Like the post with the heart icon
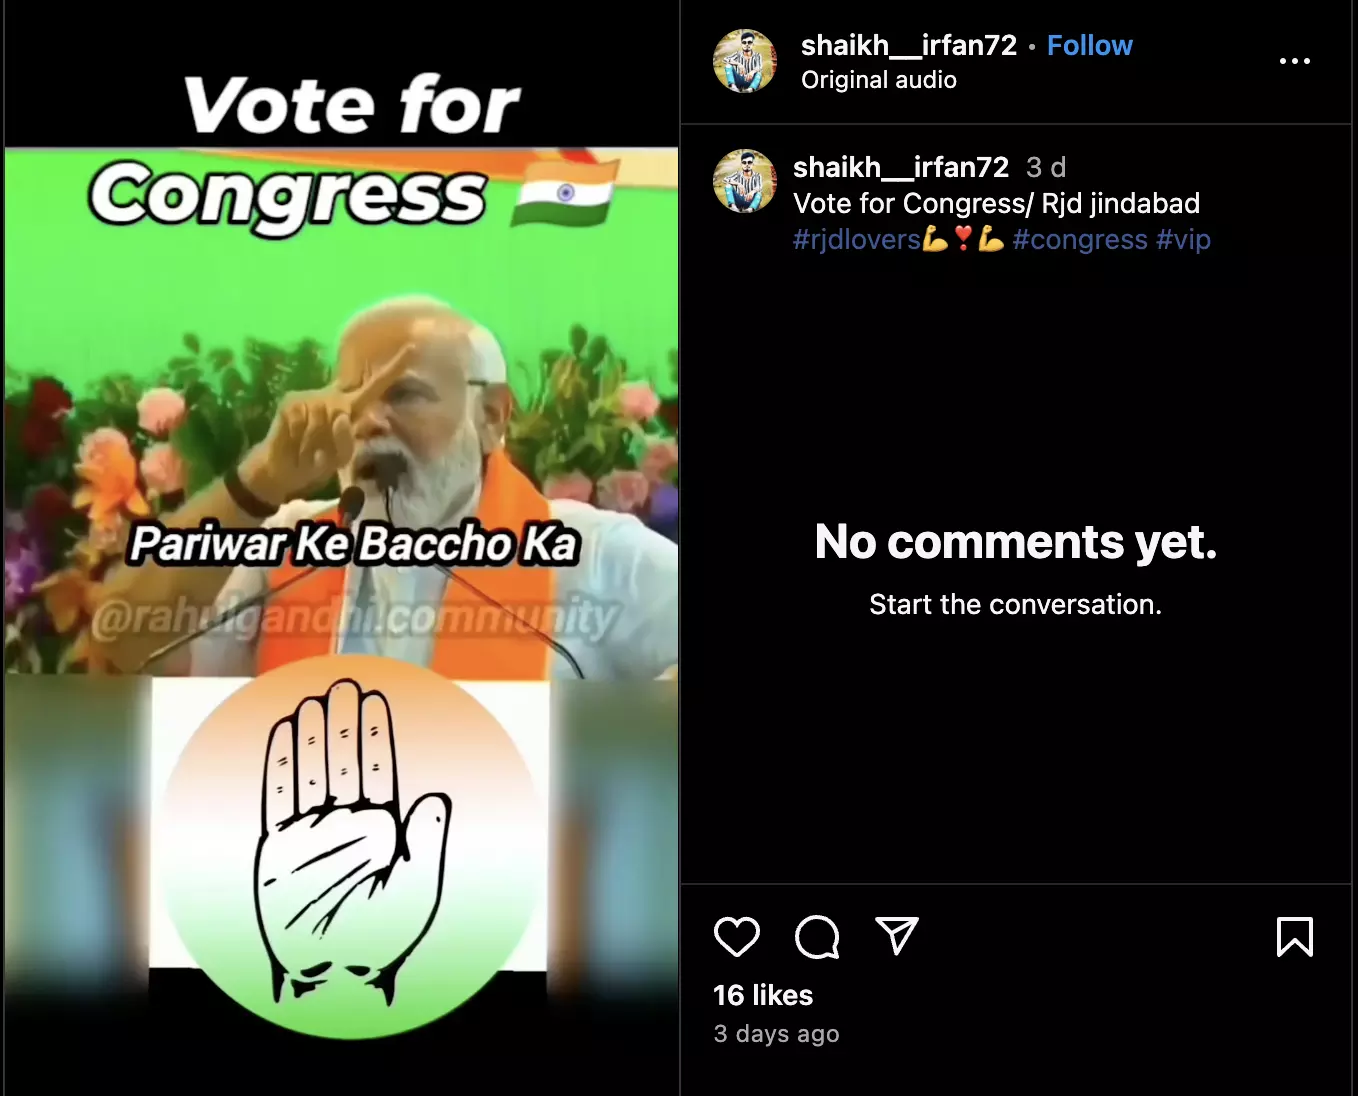 (737, 937)
